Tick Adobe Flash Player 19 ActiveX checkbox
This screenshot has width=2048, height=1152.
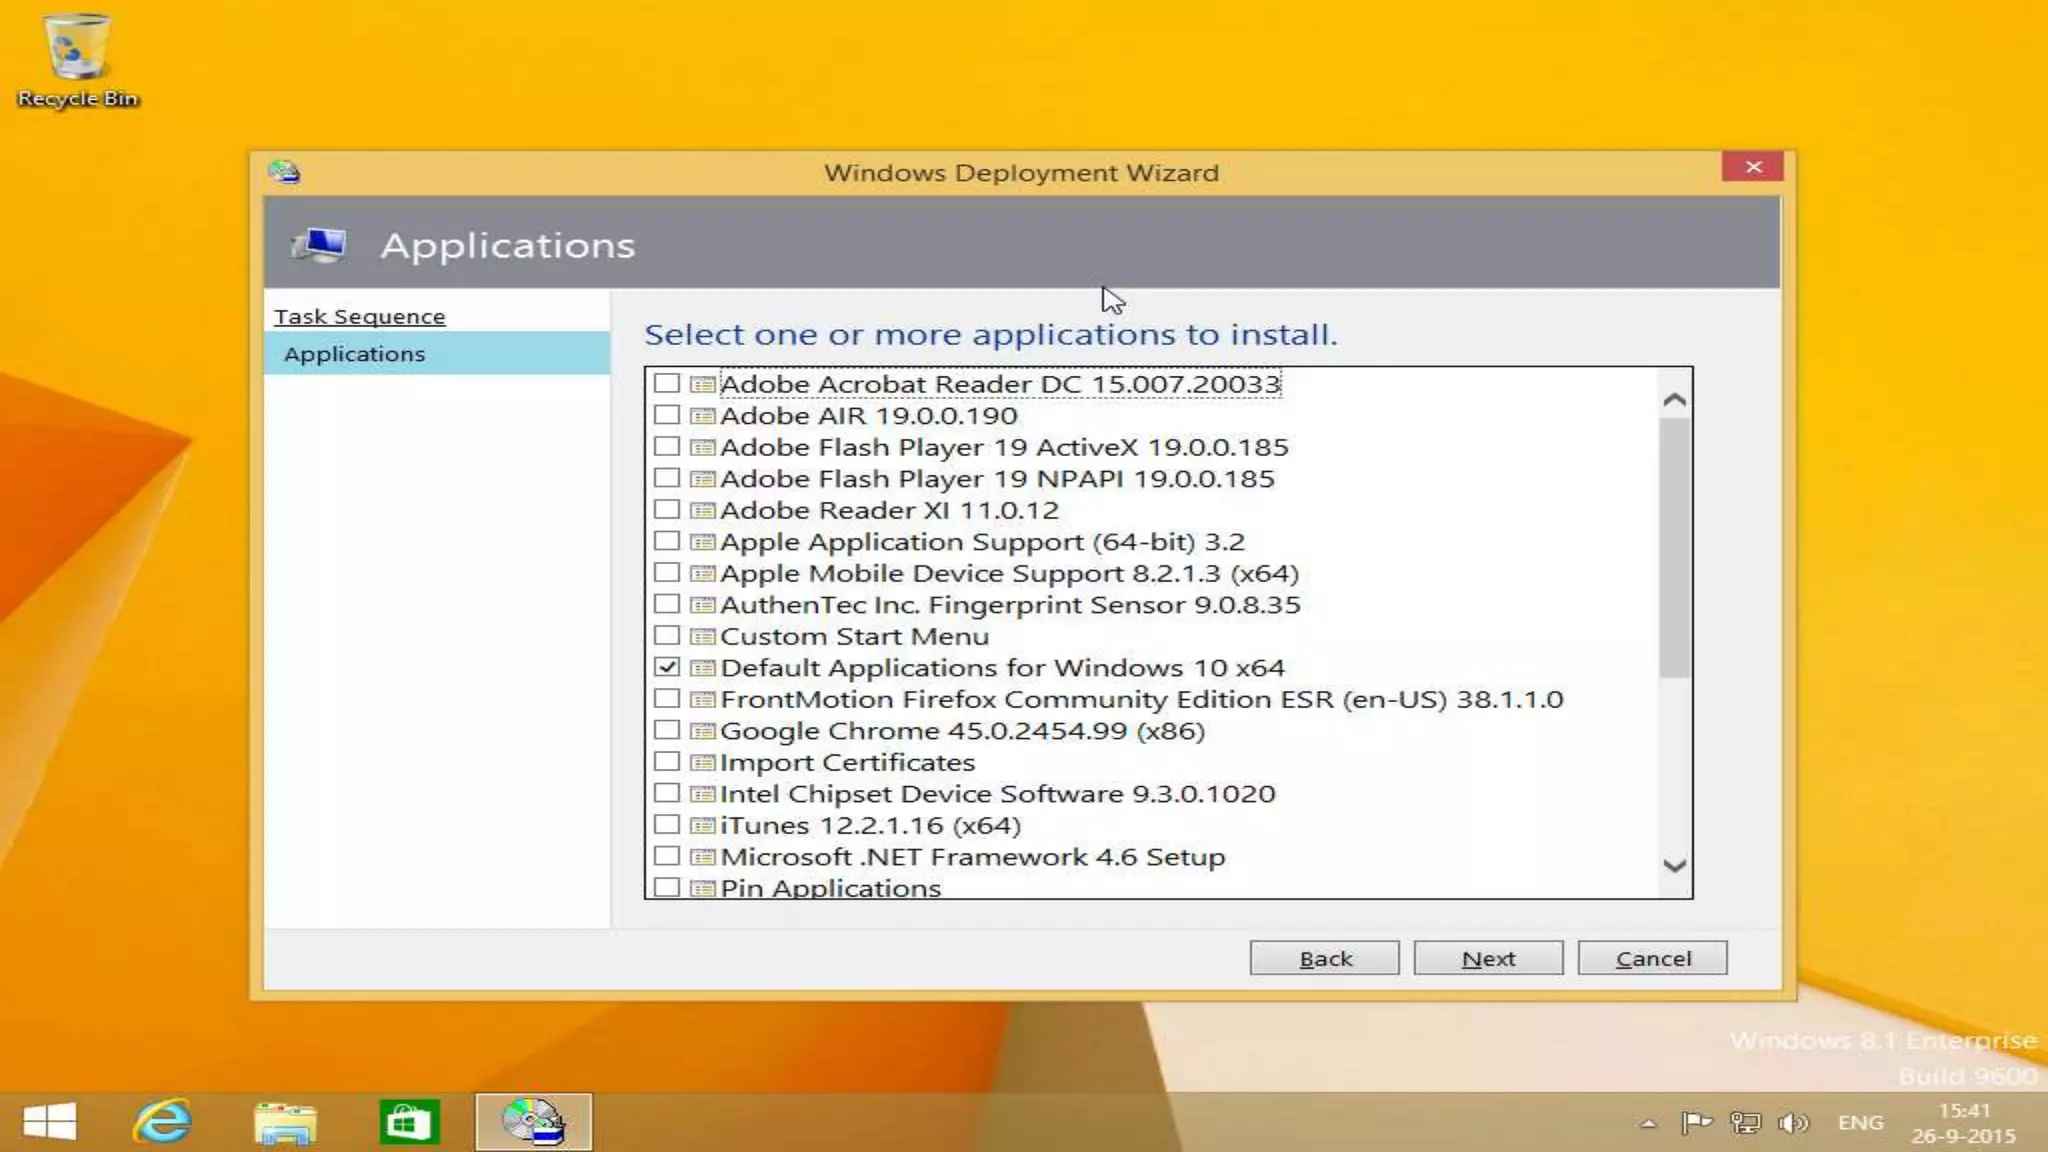click(x=667, y=446)
